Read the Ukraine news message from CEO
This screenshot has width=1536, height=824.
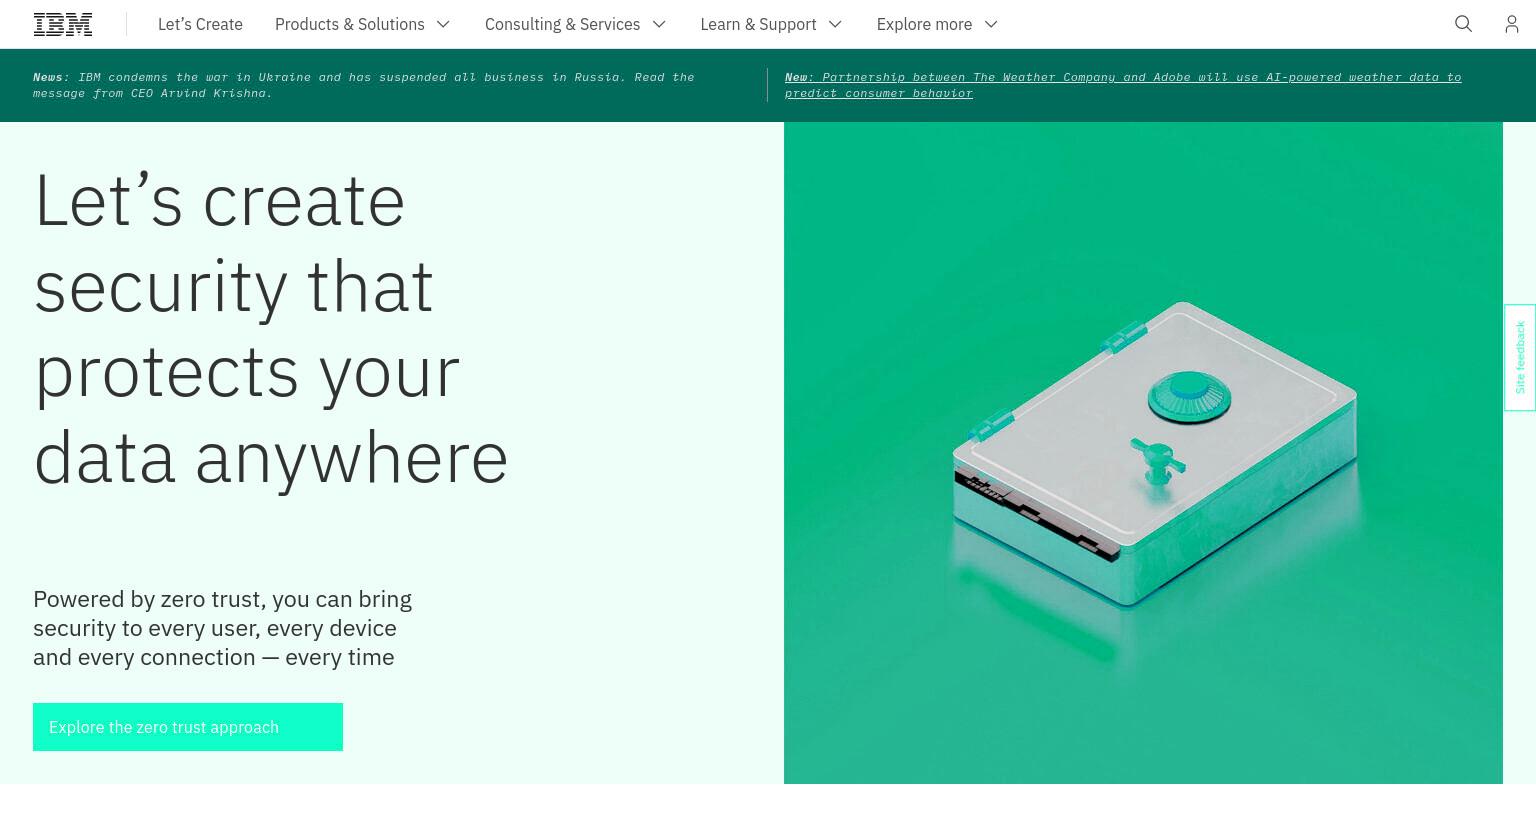pyautogui.click(x=364, y=85)
